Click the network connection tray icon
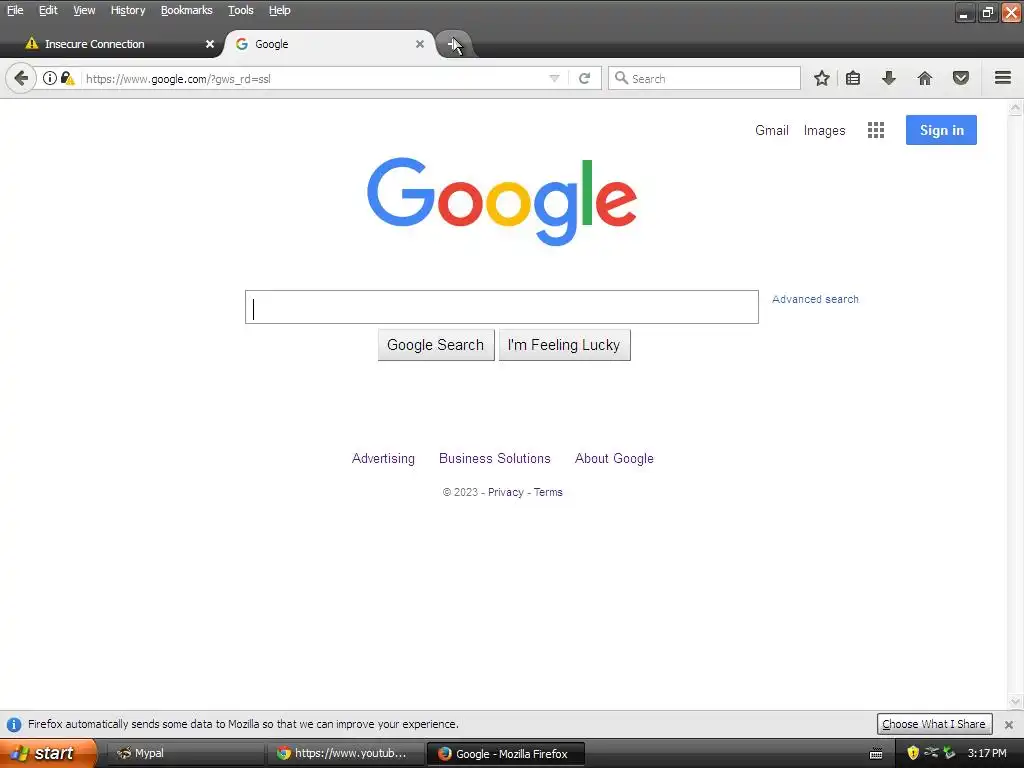Viewport: 1024px width, 768px height. pos(931,752)
